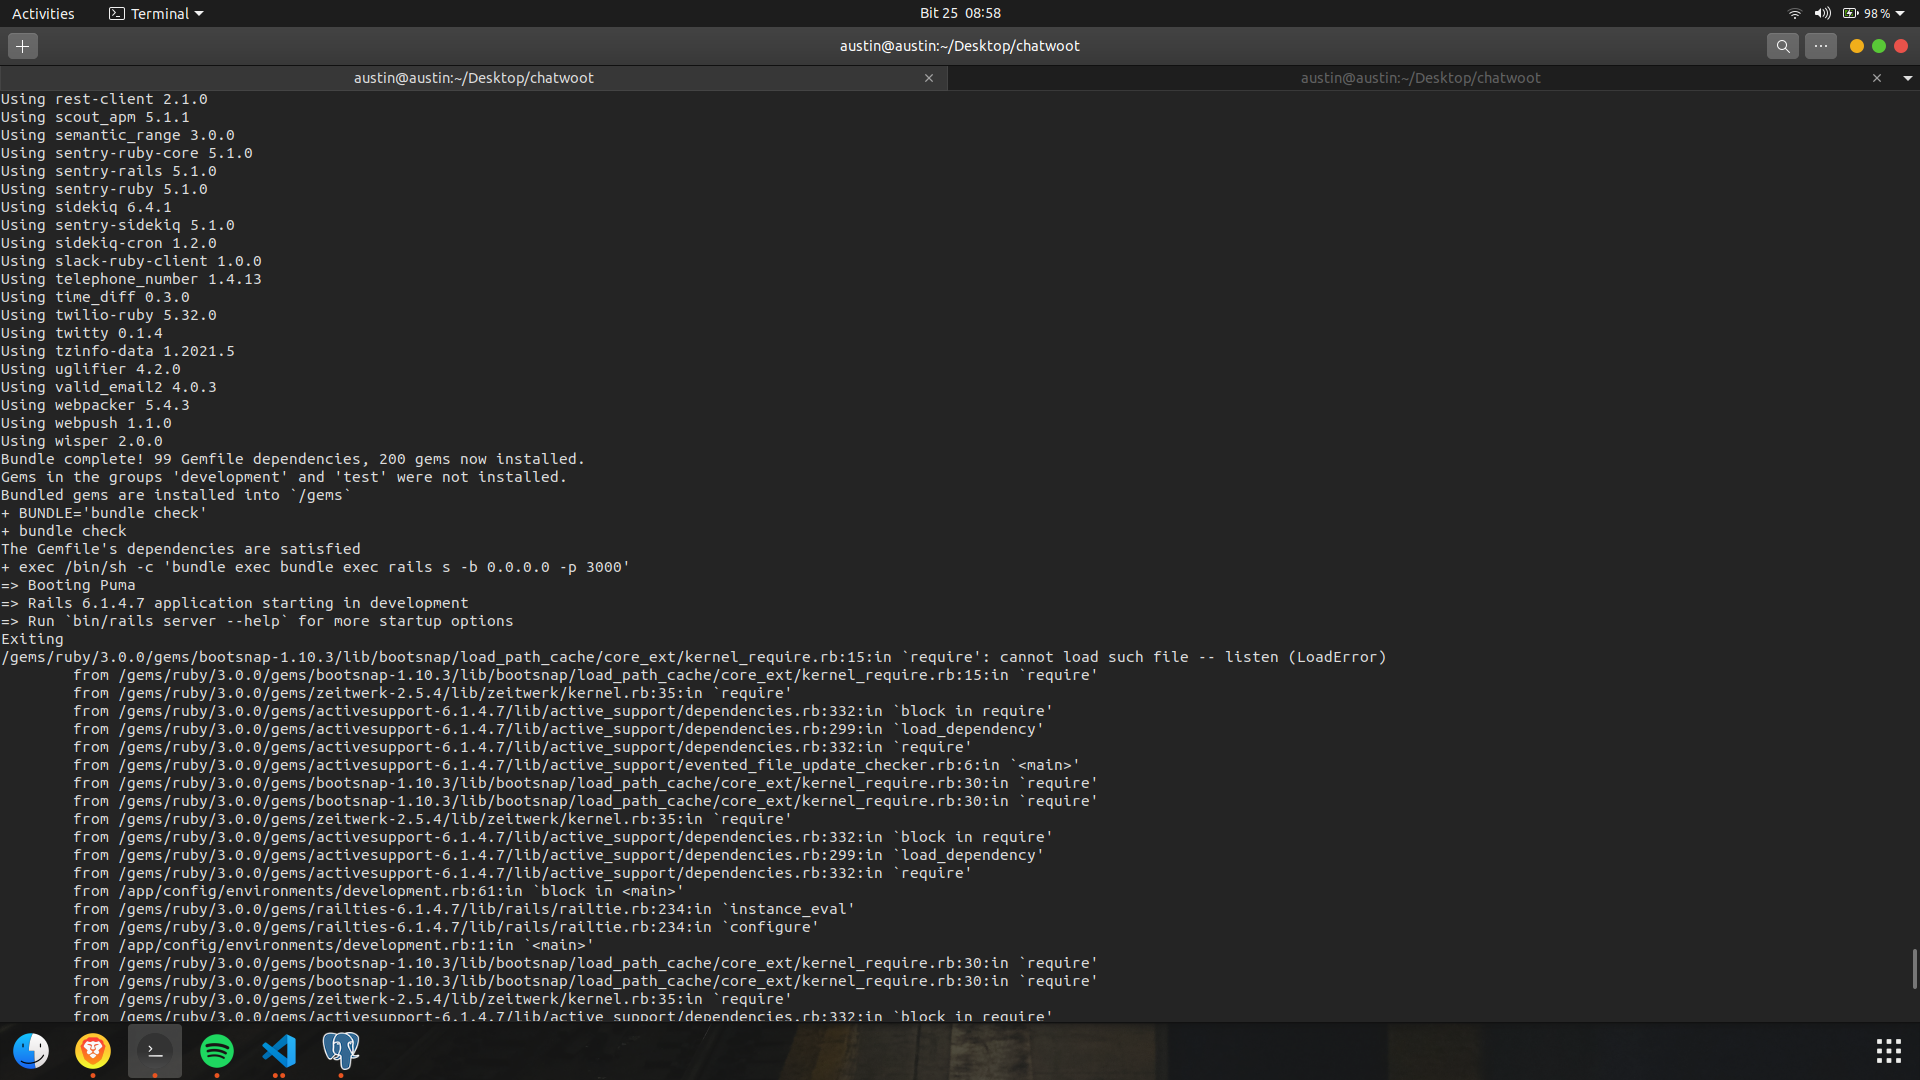Screen dimensions: 1920x1080
Task: Open the blue face-style file manager in the dock
Action: 31,1051
